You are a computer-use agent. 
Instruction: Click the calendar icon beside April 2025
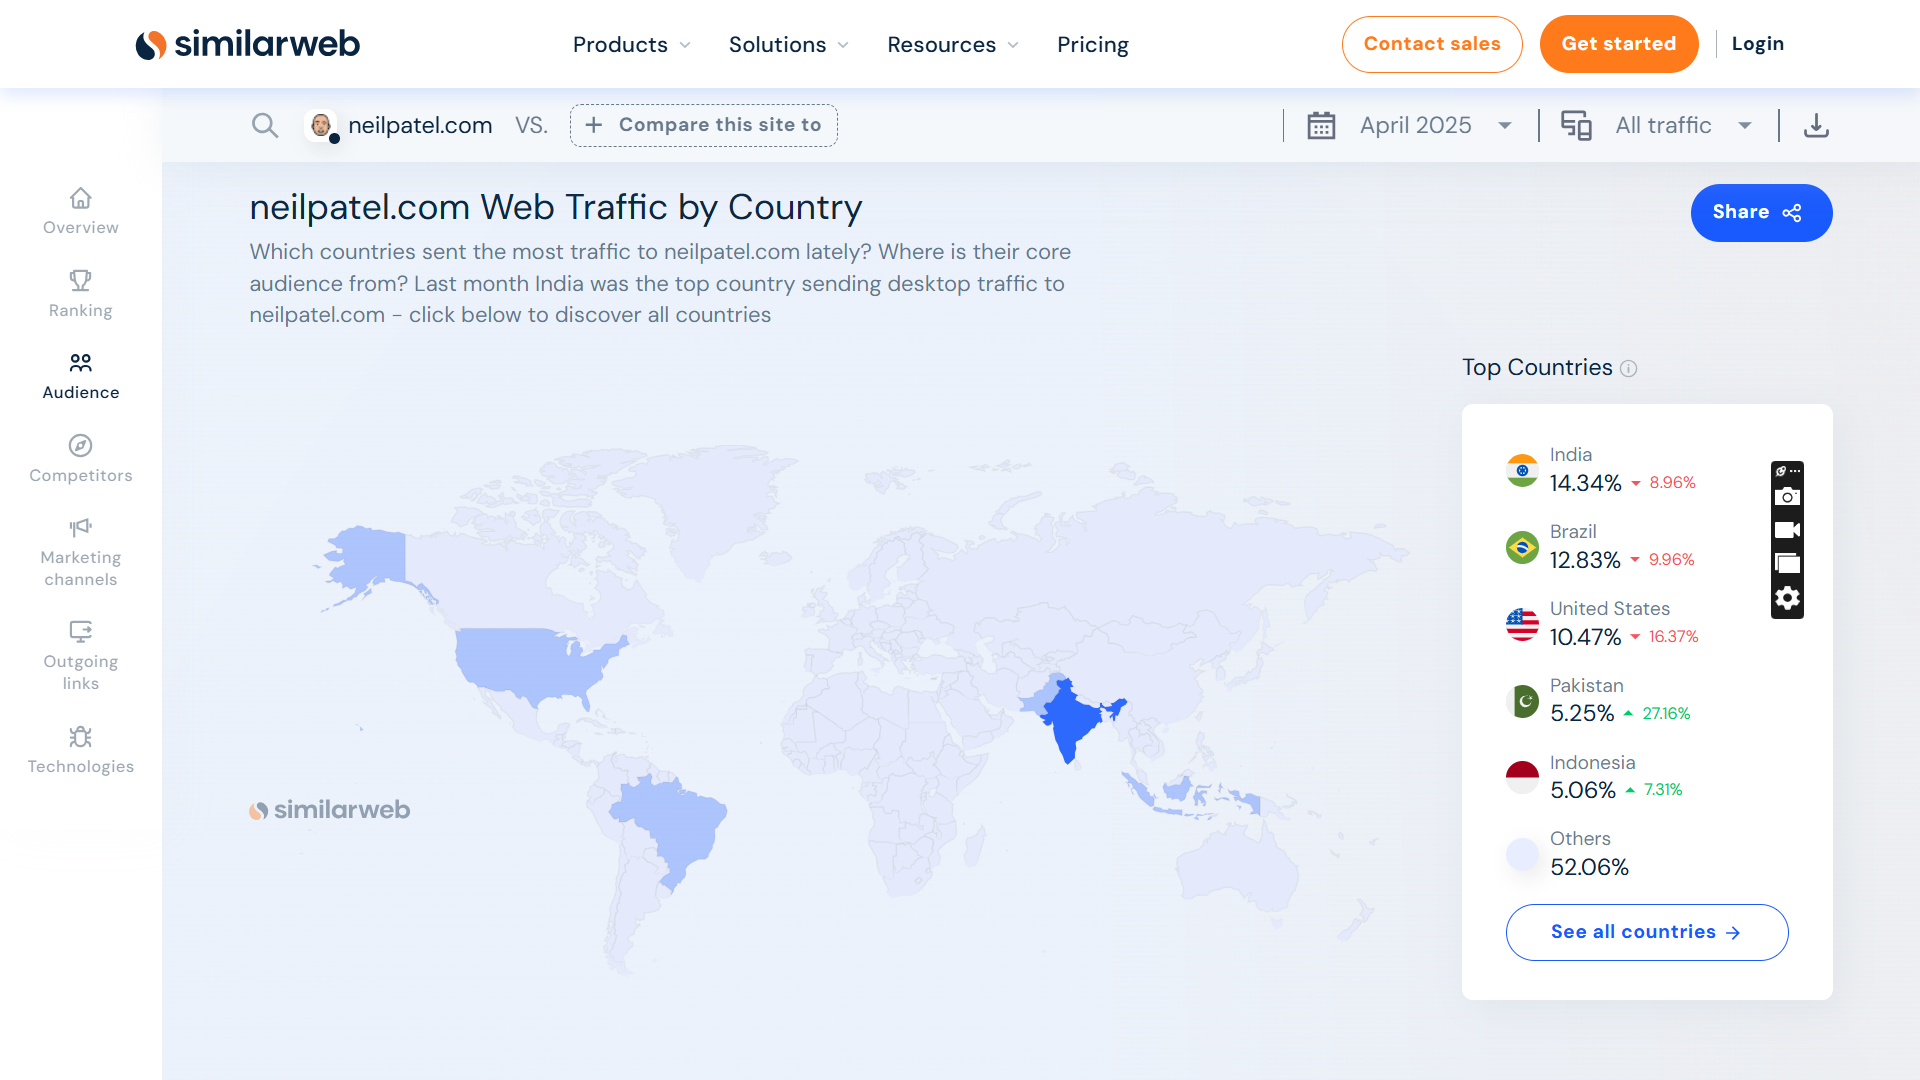click(x=1321, y=125)
